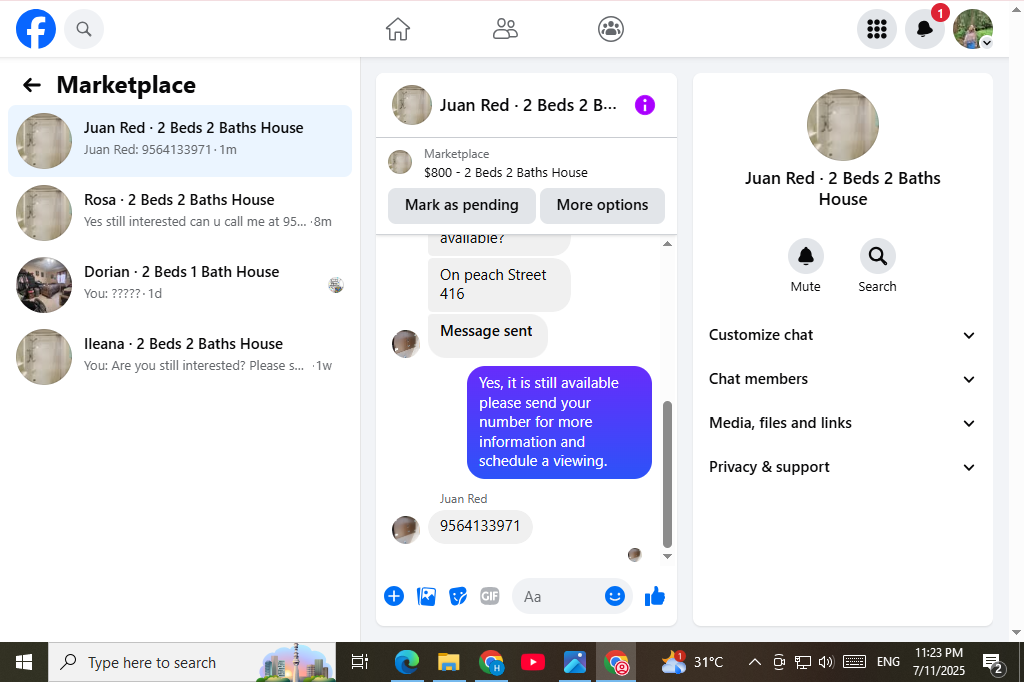This screenshot has height=682, width=1024.
Task: Open the emoji picker smiley
Action: click(615, 596)
